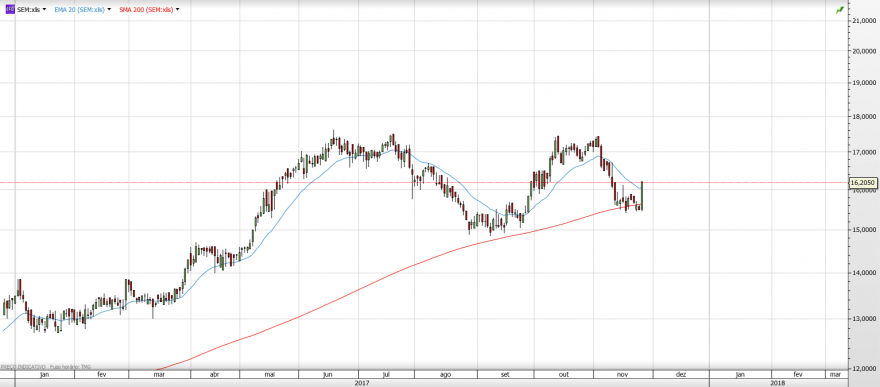Image resolution: width=880 pixels, height=387 pixels.
Task: Click the 'ago' month label
Action: [x=446, y=374]
